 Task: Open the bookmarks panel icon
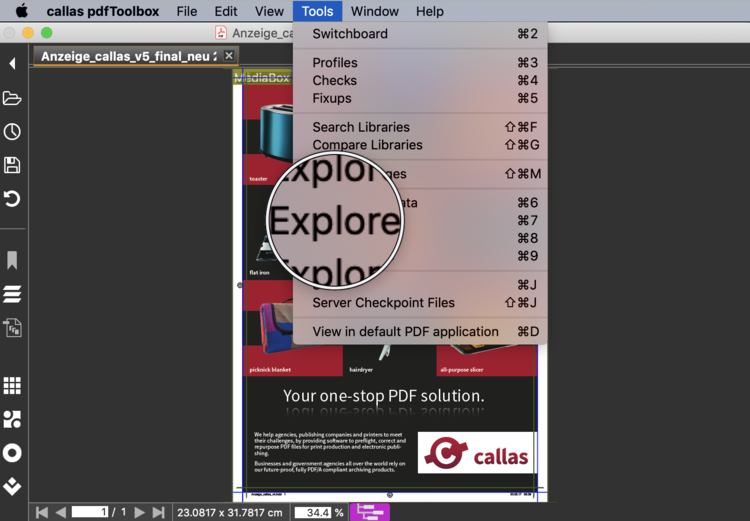[12, 260]
